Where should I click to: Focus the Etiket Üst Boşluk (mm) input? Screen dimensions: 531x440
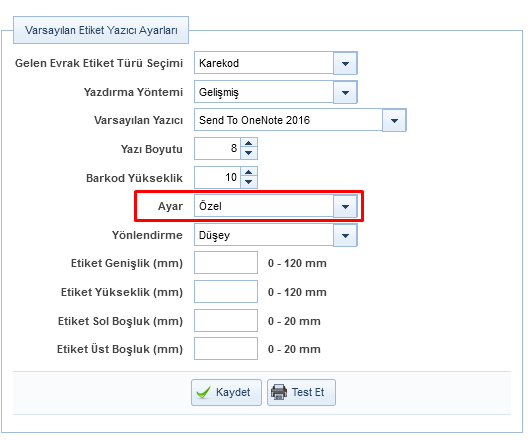[x=226, y=349]
